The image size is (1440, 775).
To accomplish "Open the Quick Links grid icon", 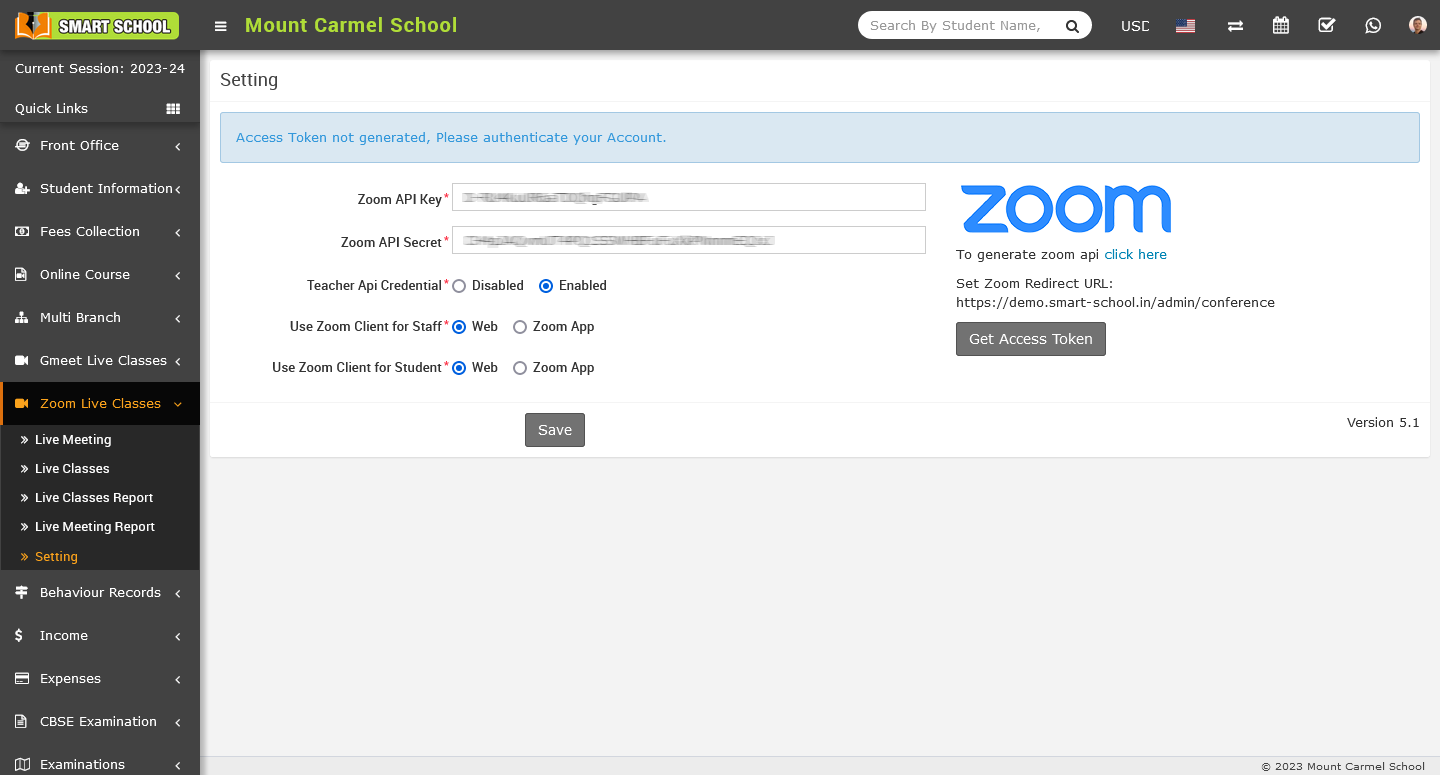I will click(x=173, y=108).
